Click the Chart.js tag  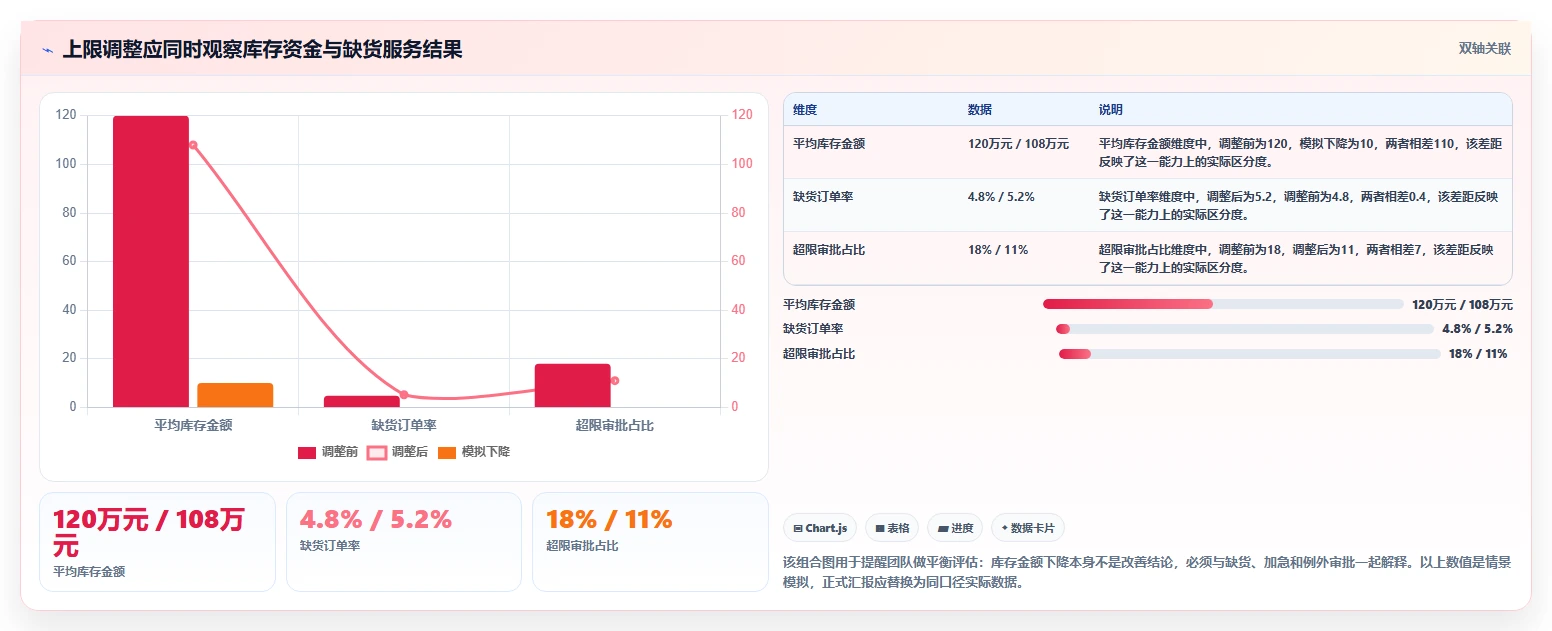pyautogui.click(x=820, y=528)
